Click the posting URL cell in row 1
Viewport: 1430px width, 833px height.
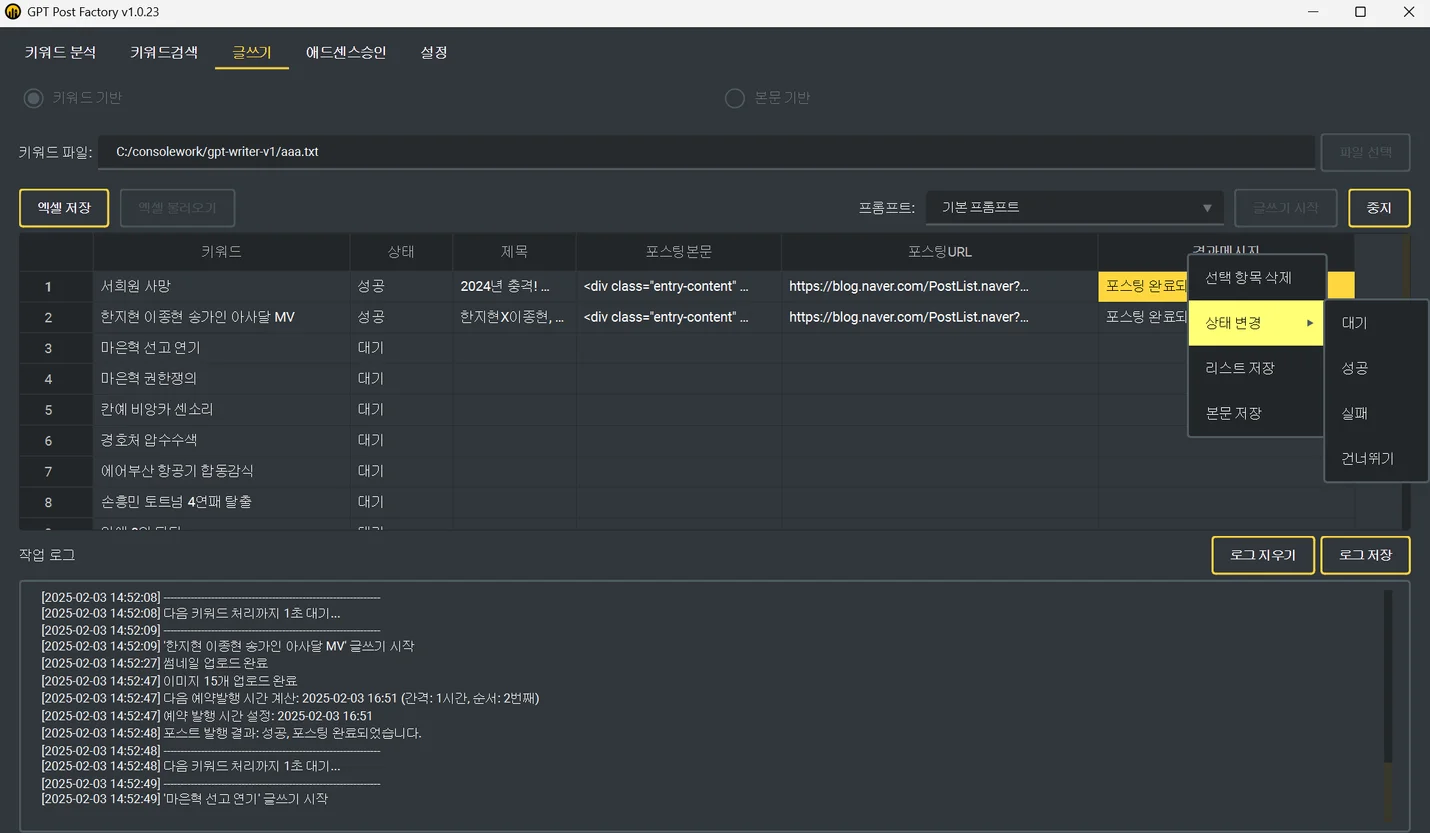tap(940, 286)
